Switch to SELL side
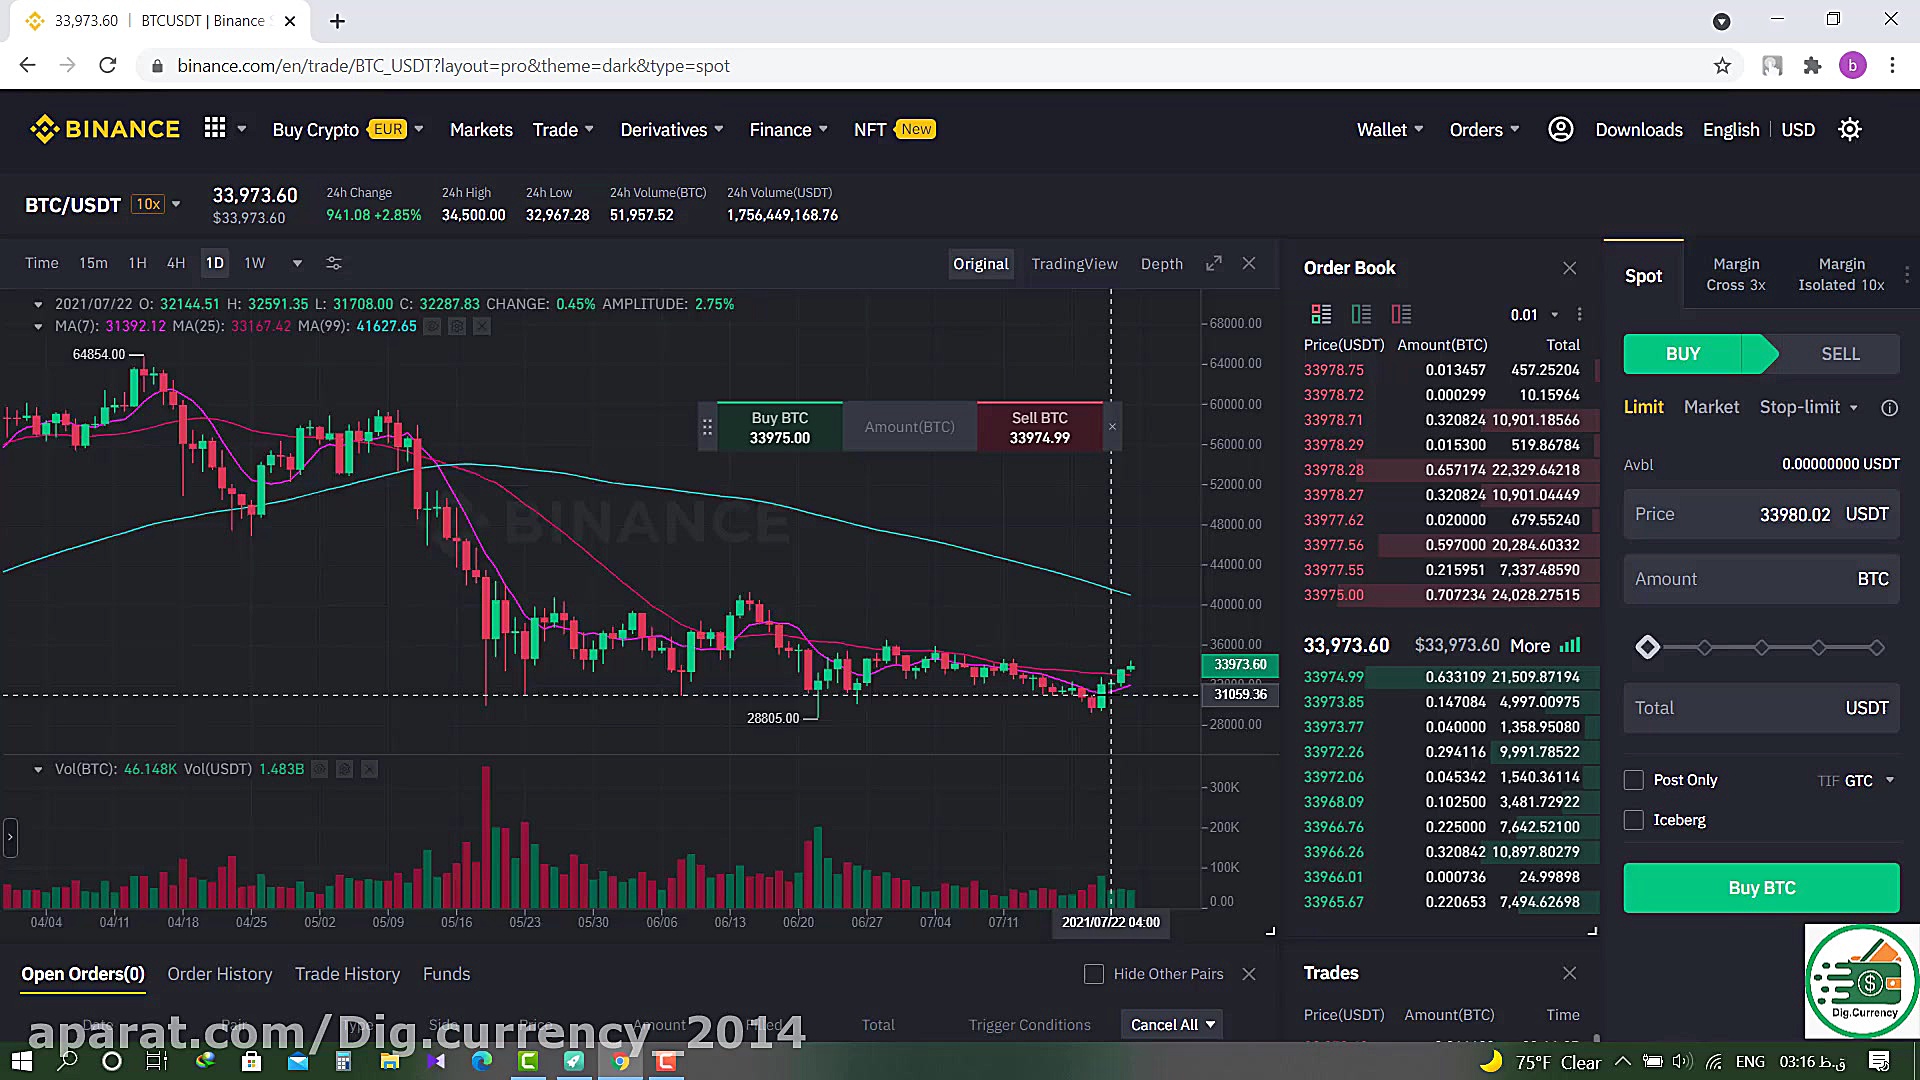1920x1080 pixels. 1839,354
